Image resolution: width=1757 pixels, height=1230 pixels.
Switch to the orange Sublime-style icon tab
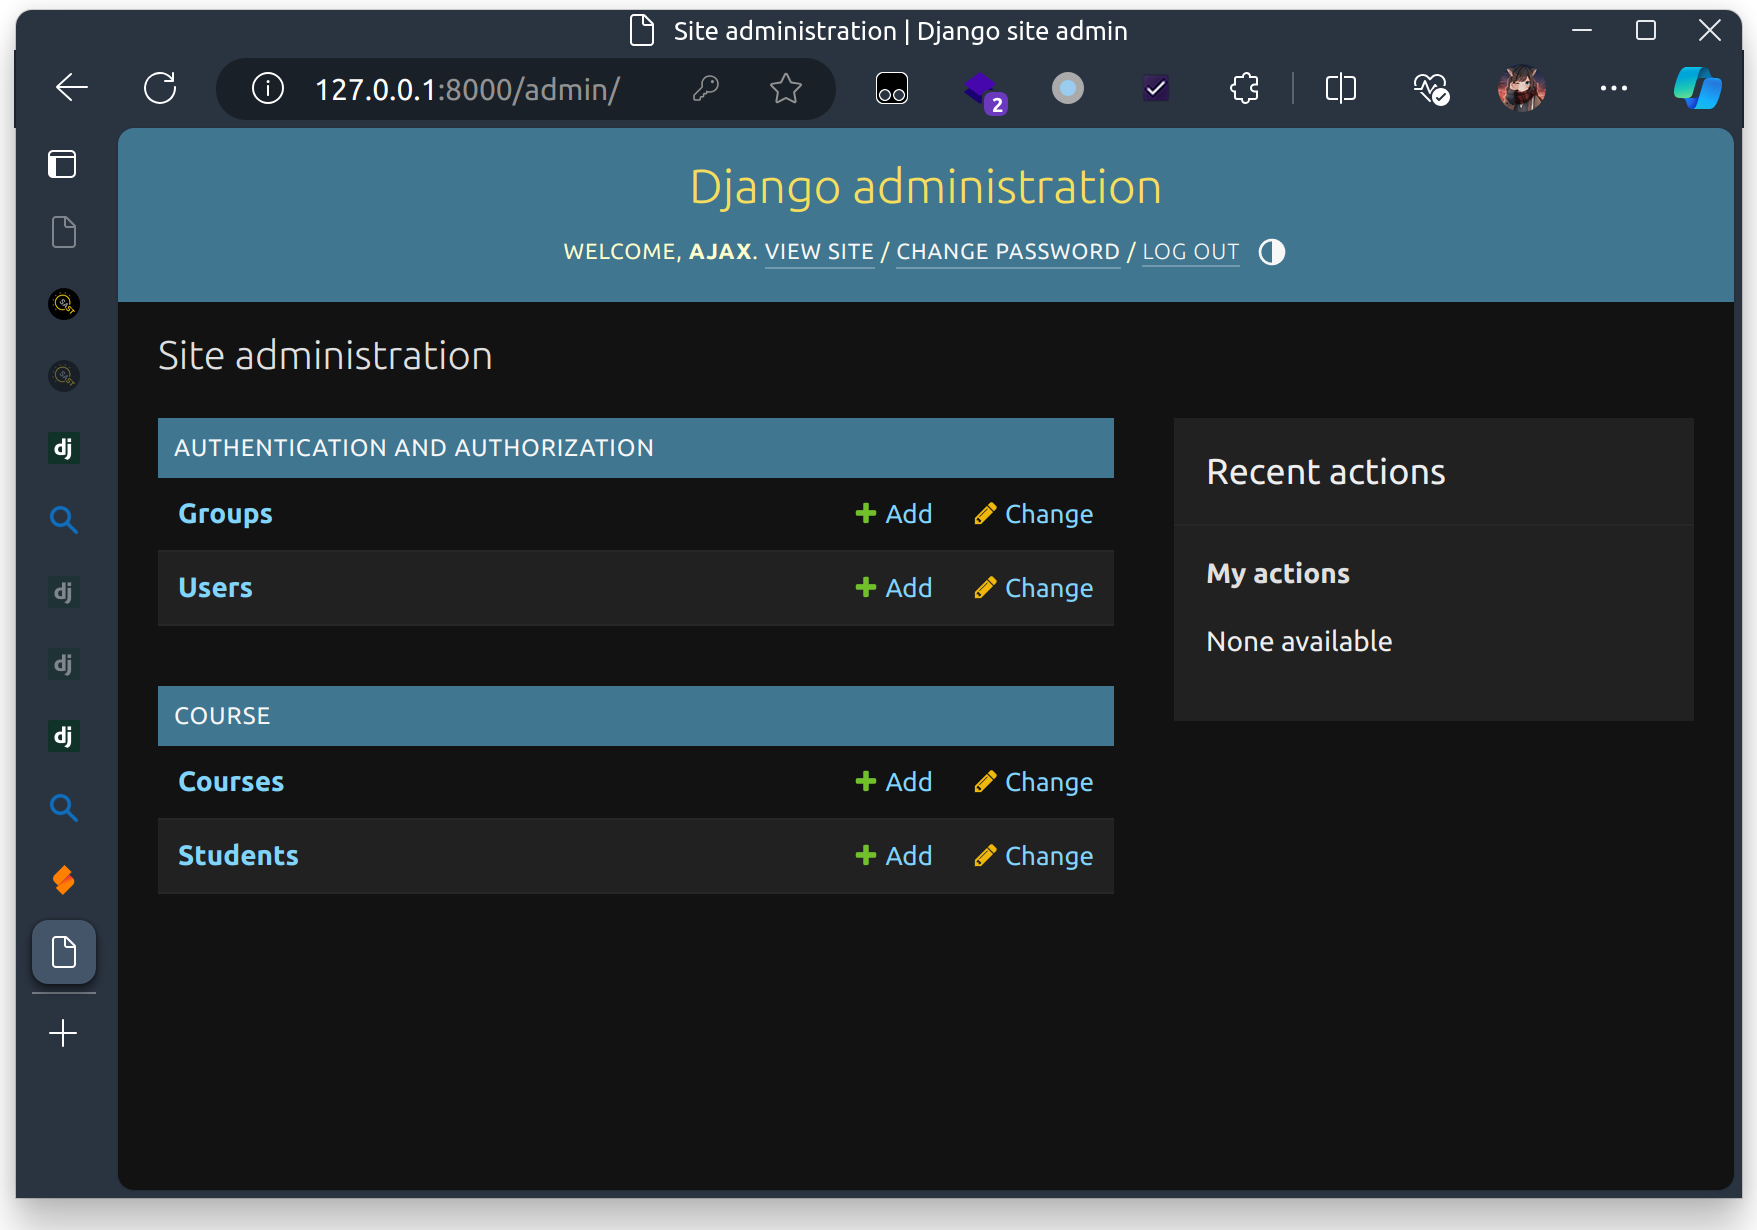point(64,880)
